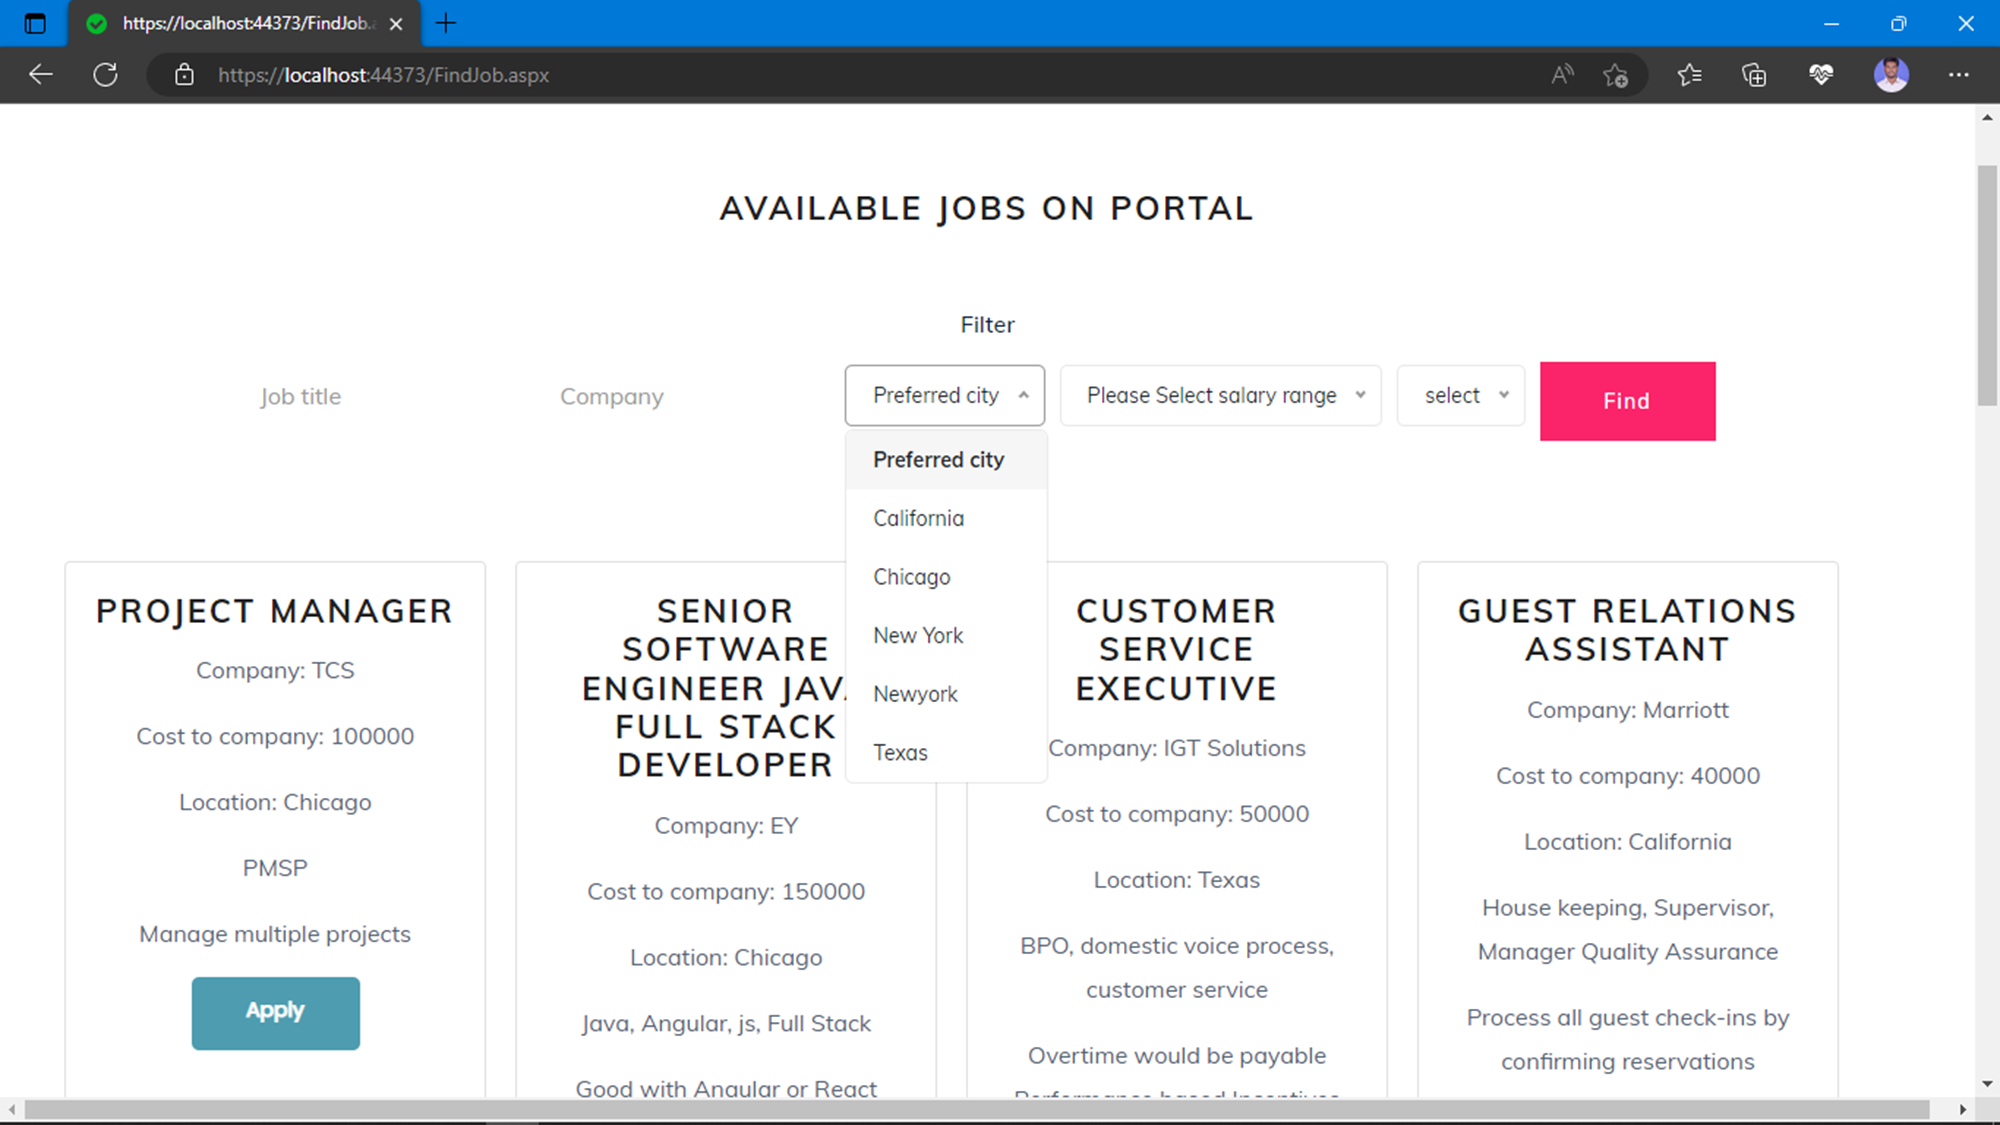This screenshot has height=1125, width=2000.
Task: Select the localhost FindJob tab
Action: coord(245,24)
